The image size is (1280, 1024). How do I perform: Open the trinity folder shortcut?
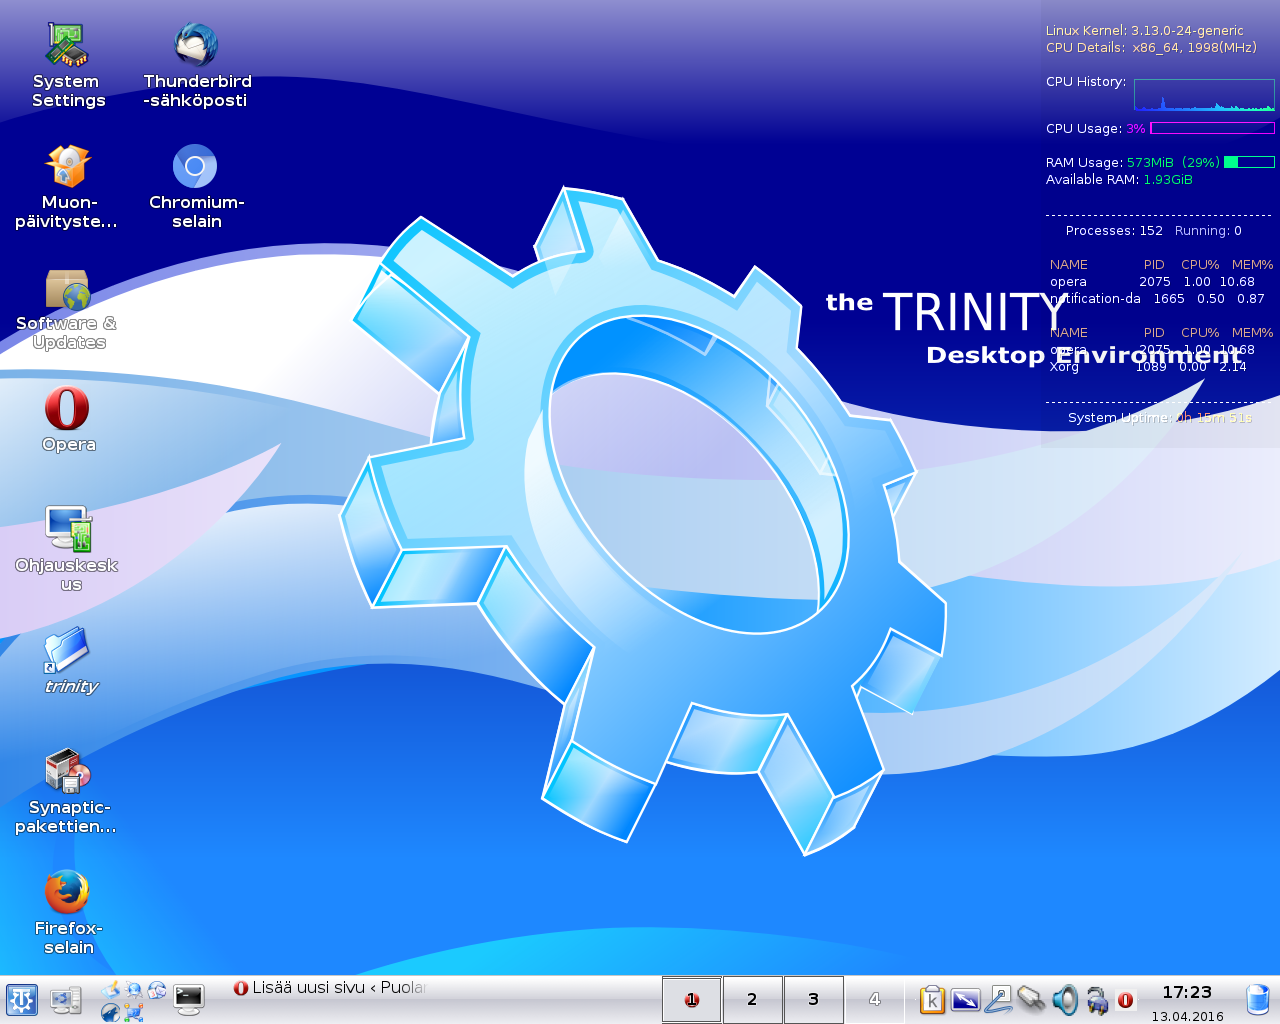(x=69, y=661)
